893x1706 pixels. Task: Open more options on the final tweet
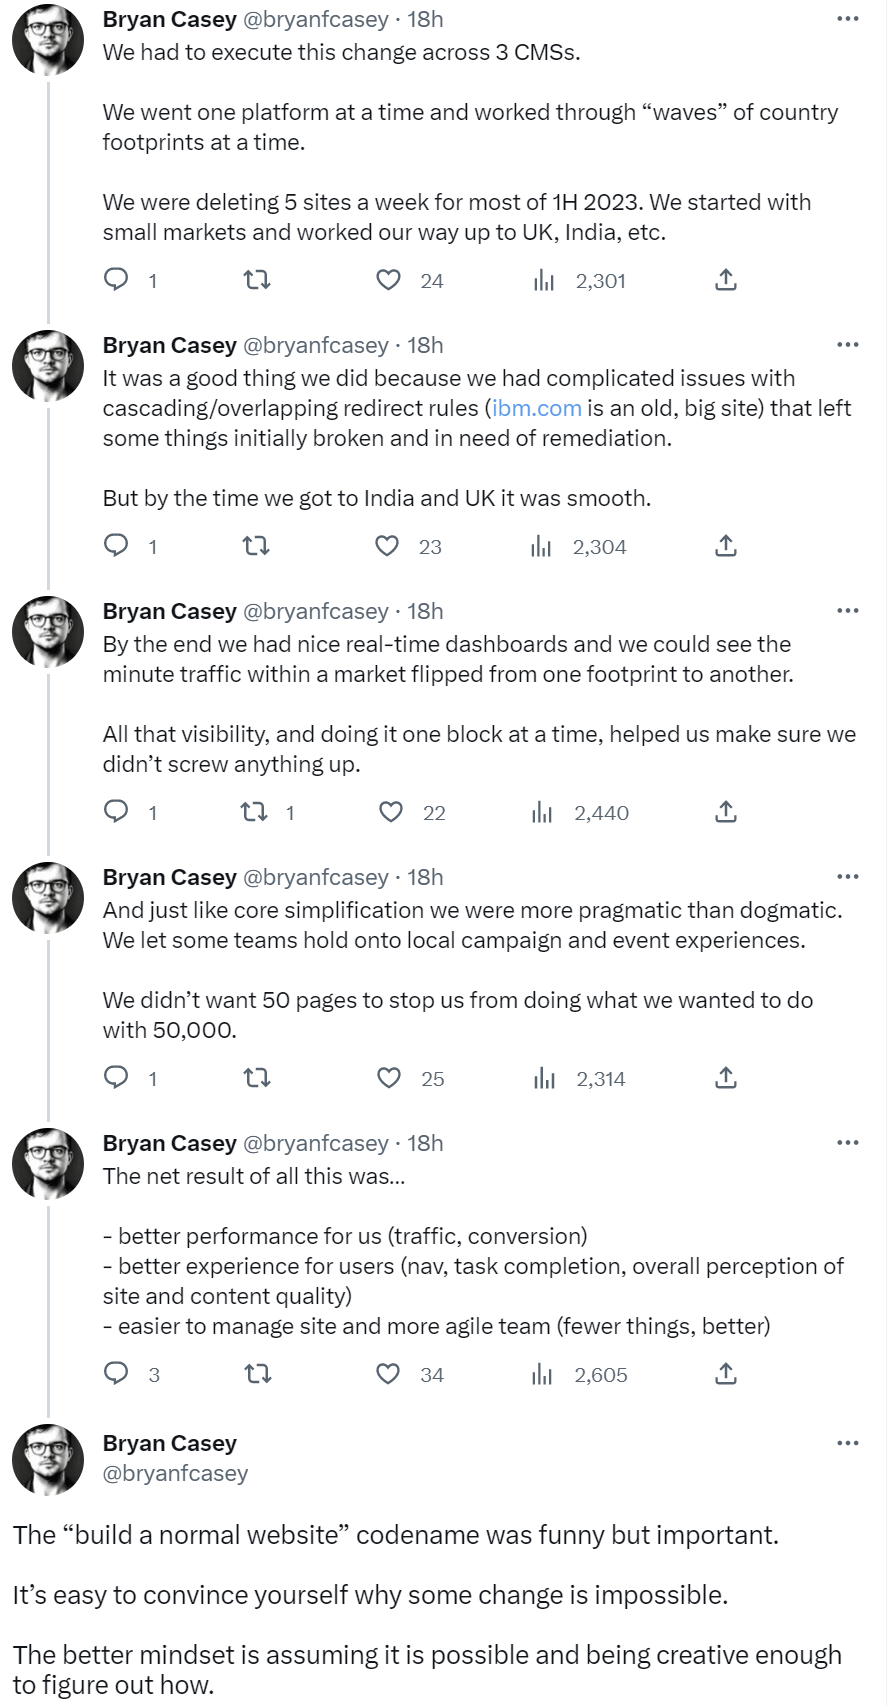847,1443
